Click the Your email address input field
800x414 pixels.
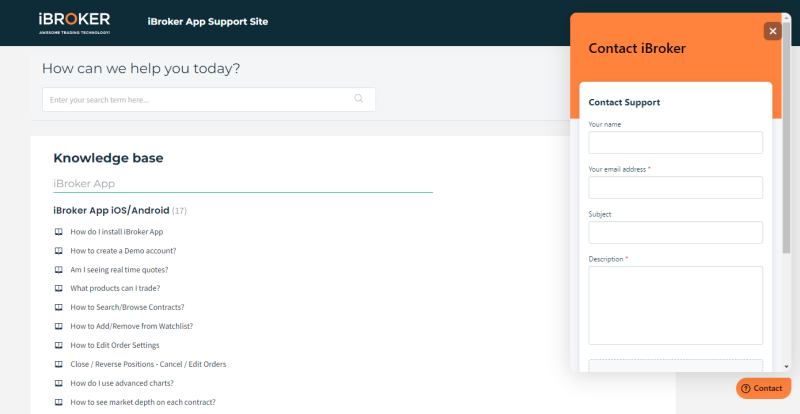tap(676, 187)
